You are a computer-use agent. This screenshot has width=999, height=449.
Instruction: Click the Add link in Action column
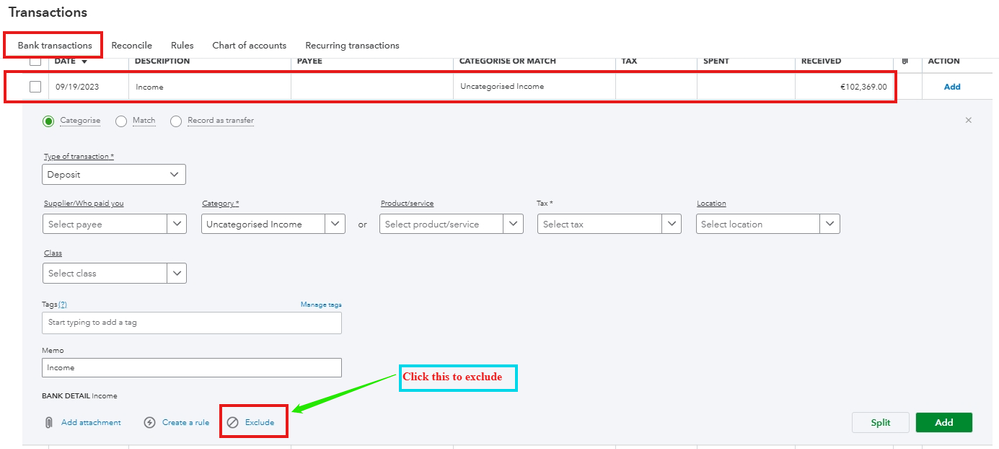pyautogui.click(x=952, y=87)
